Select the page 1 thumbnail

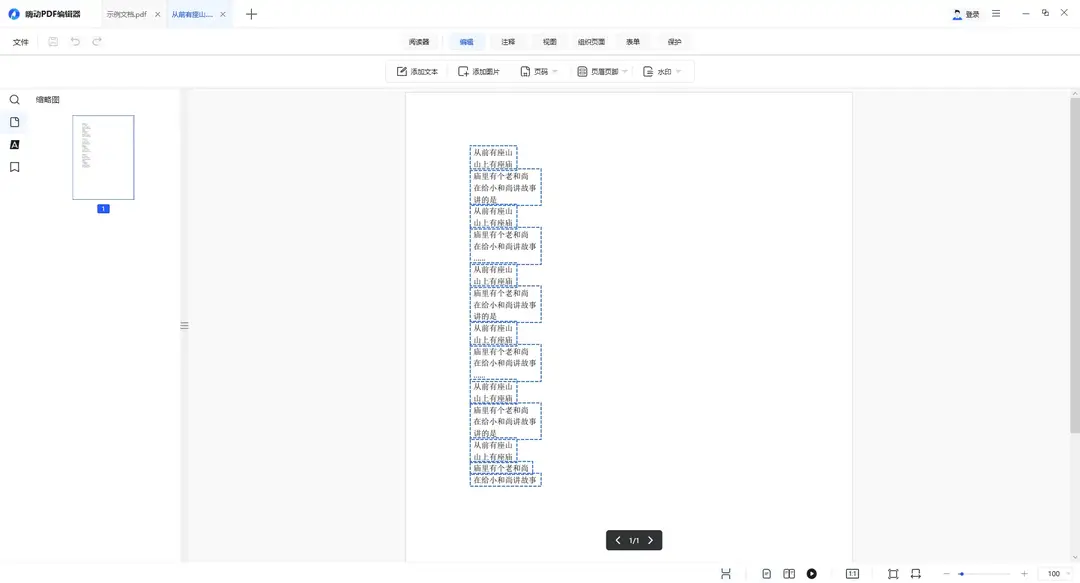click(103, 158)
